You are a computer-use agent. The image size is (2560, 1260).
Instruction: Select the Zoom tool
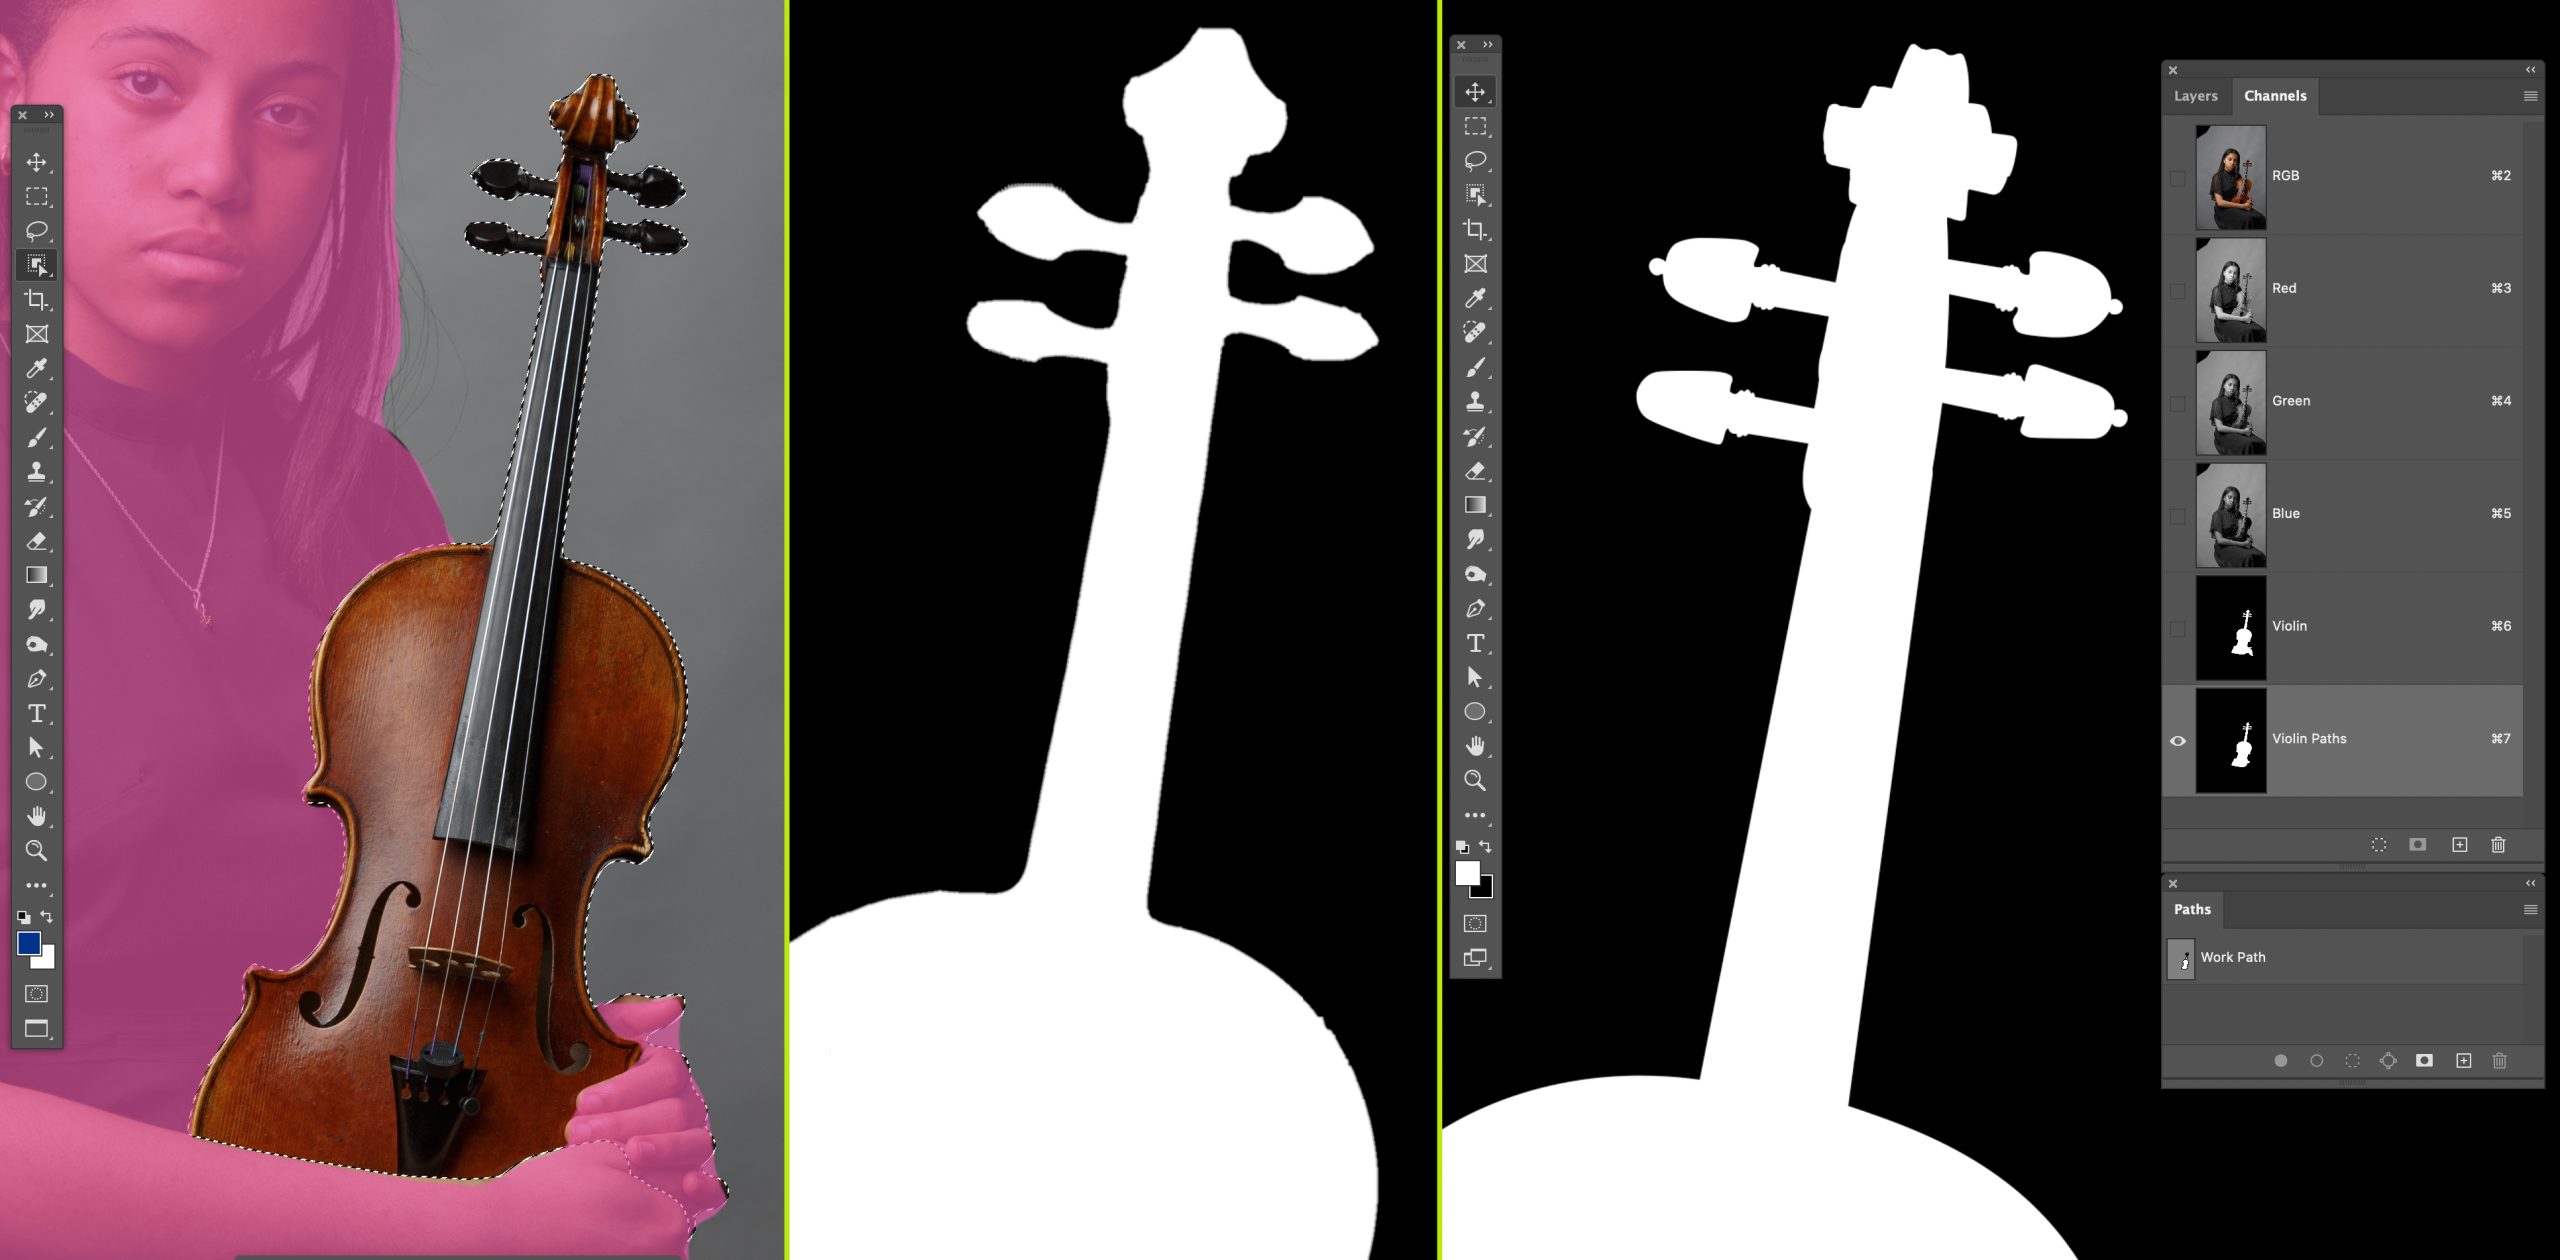pyautogui.click(x=36, y=852)
